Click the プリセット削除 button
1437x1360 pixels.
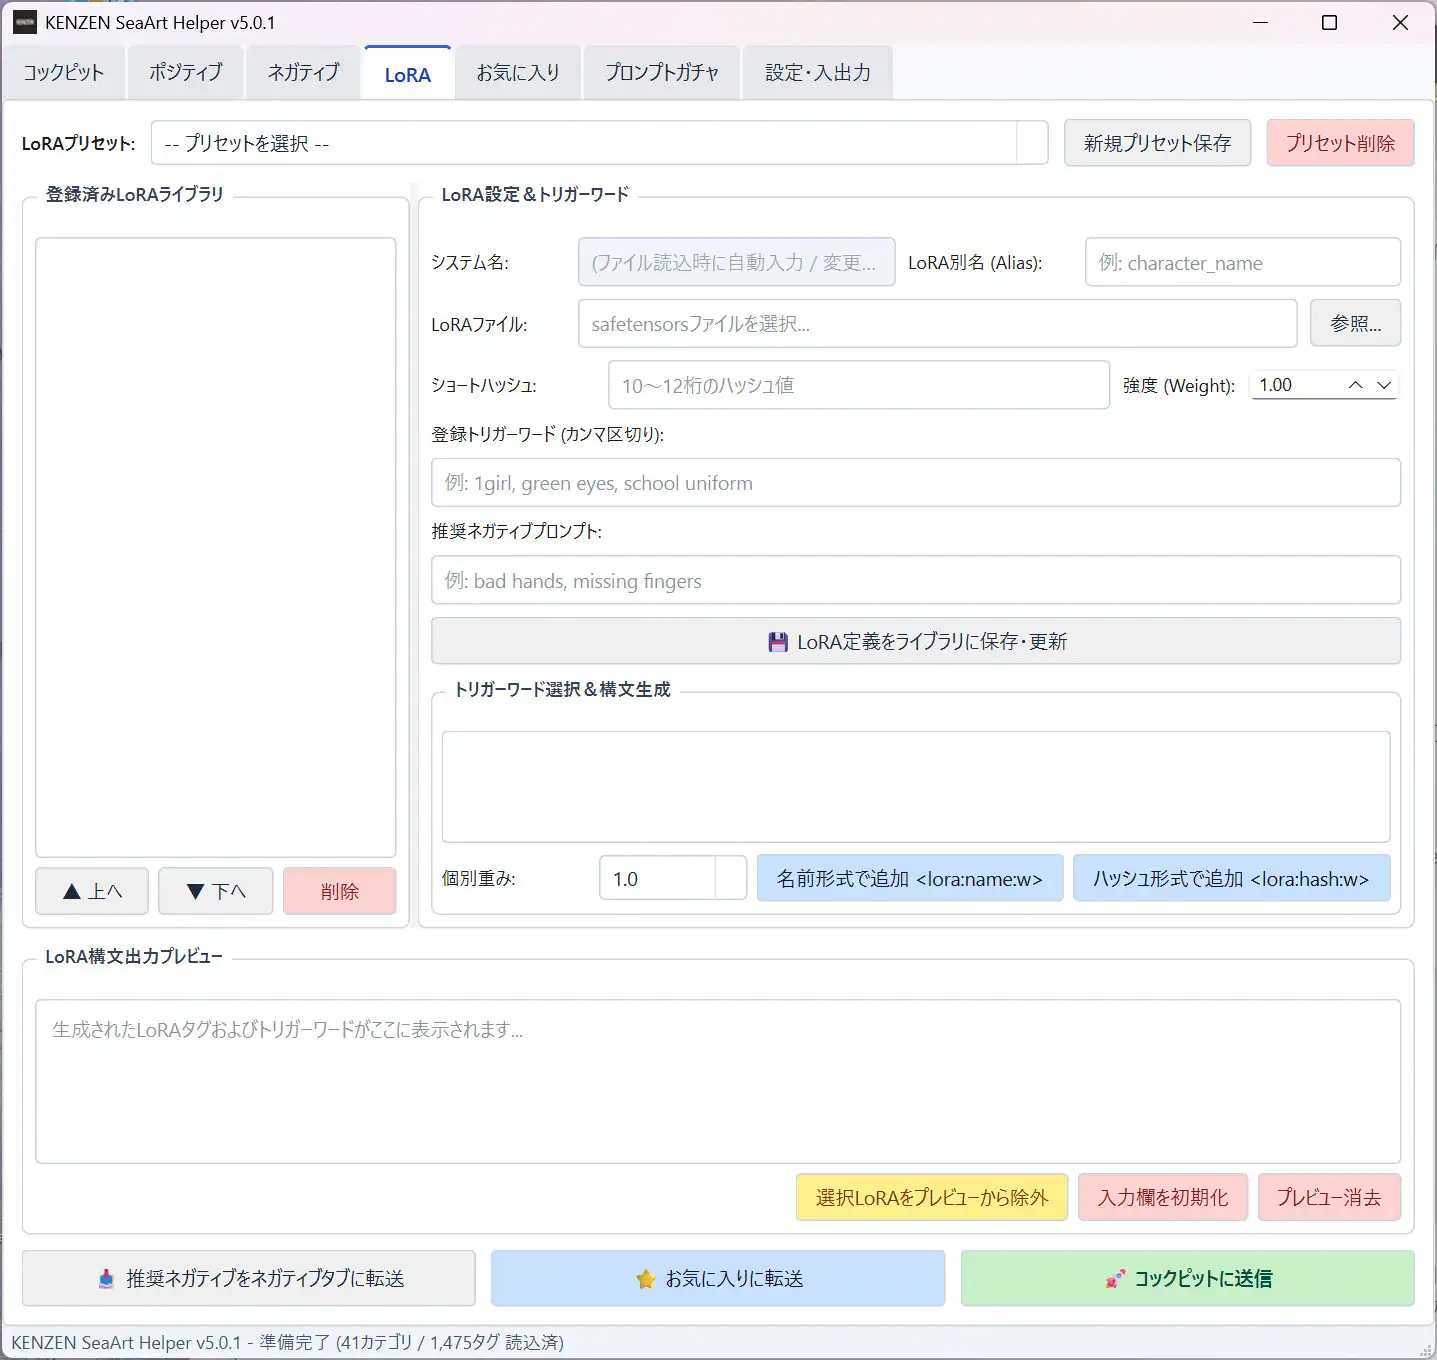coord(1340,143)
